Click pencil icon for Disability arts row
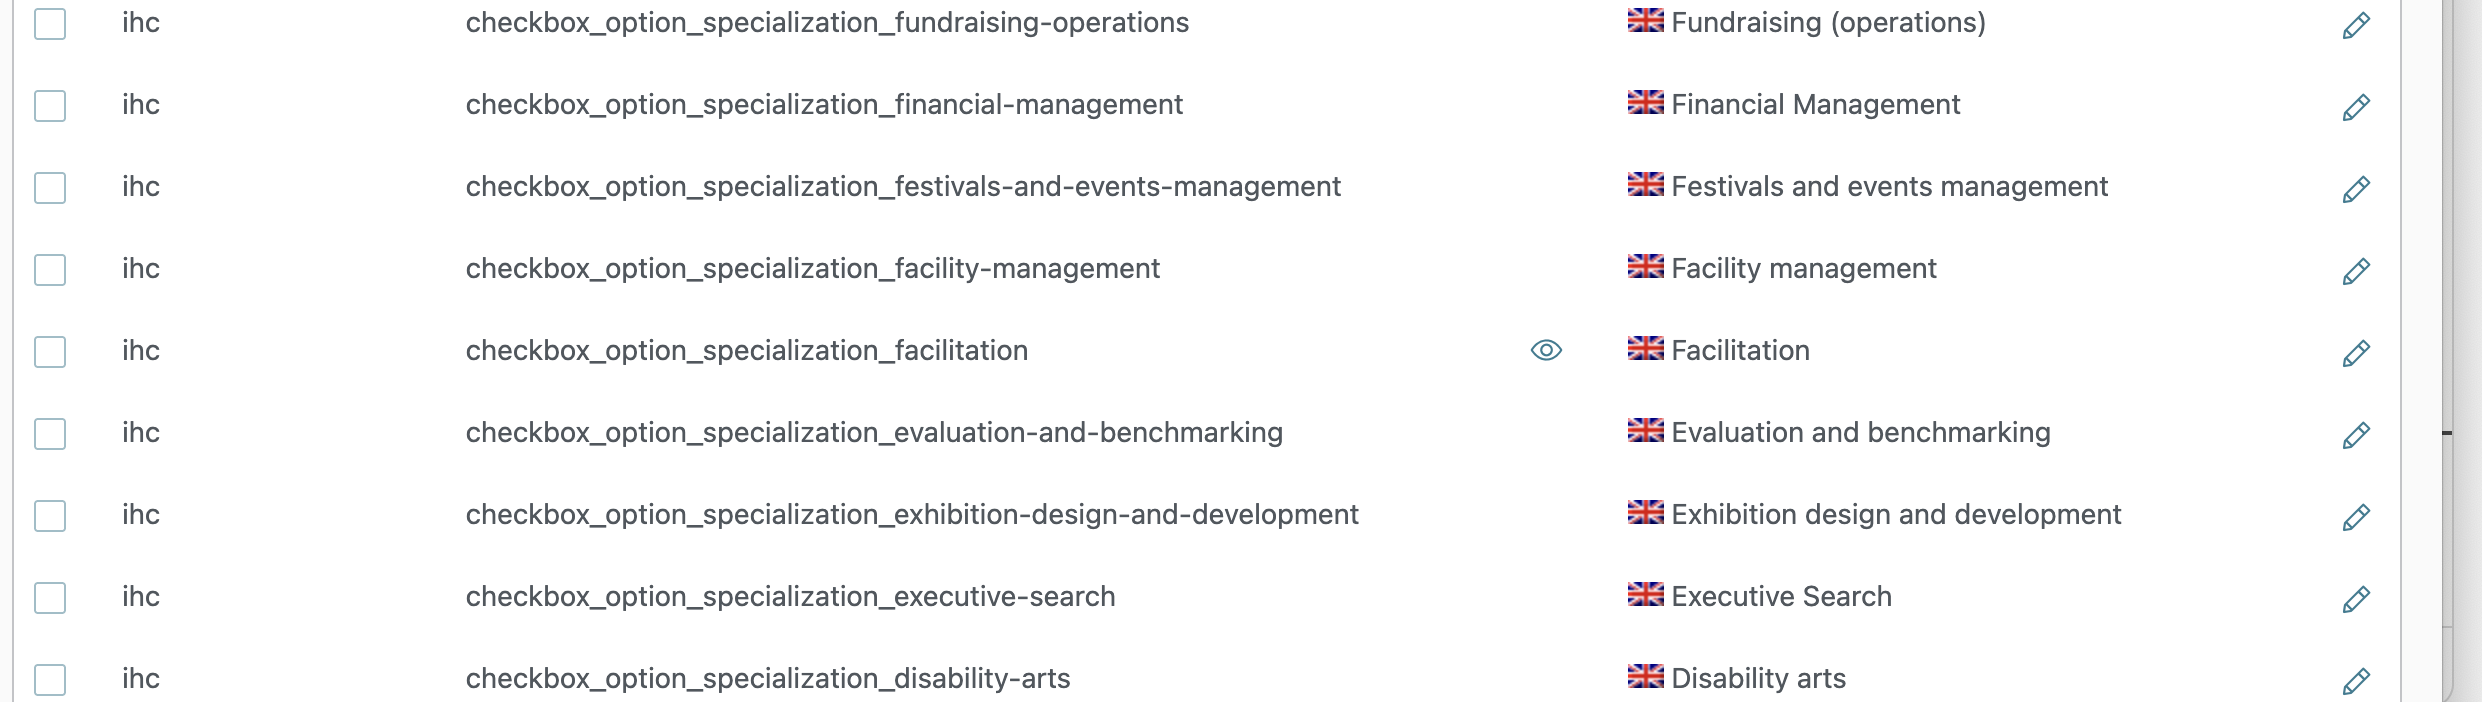 2356,681
